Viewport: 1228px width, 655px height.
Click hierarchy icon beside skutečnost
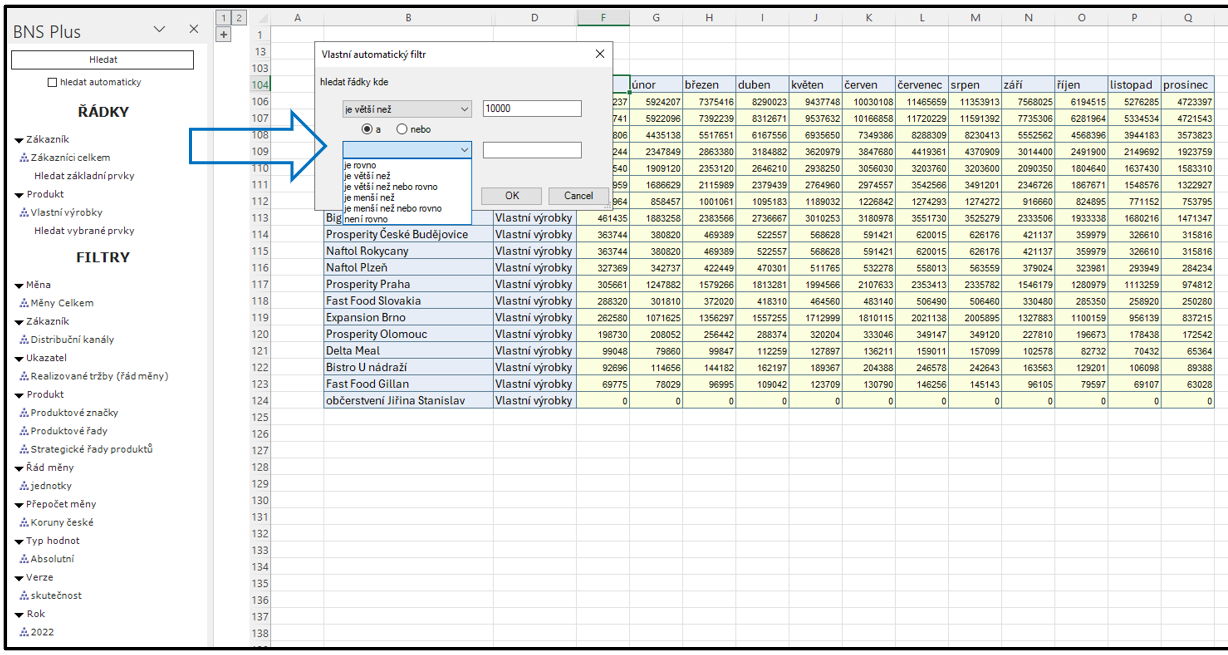click(x=24, y=596)
